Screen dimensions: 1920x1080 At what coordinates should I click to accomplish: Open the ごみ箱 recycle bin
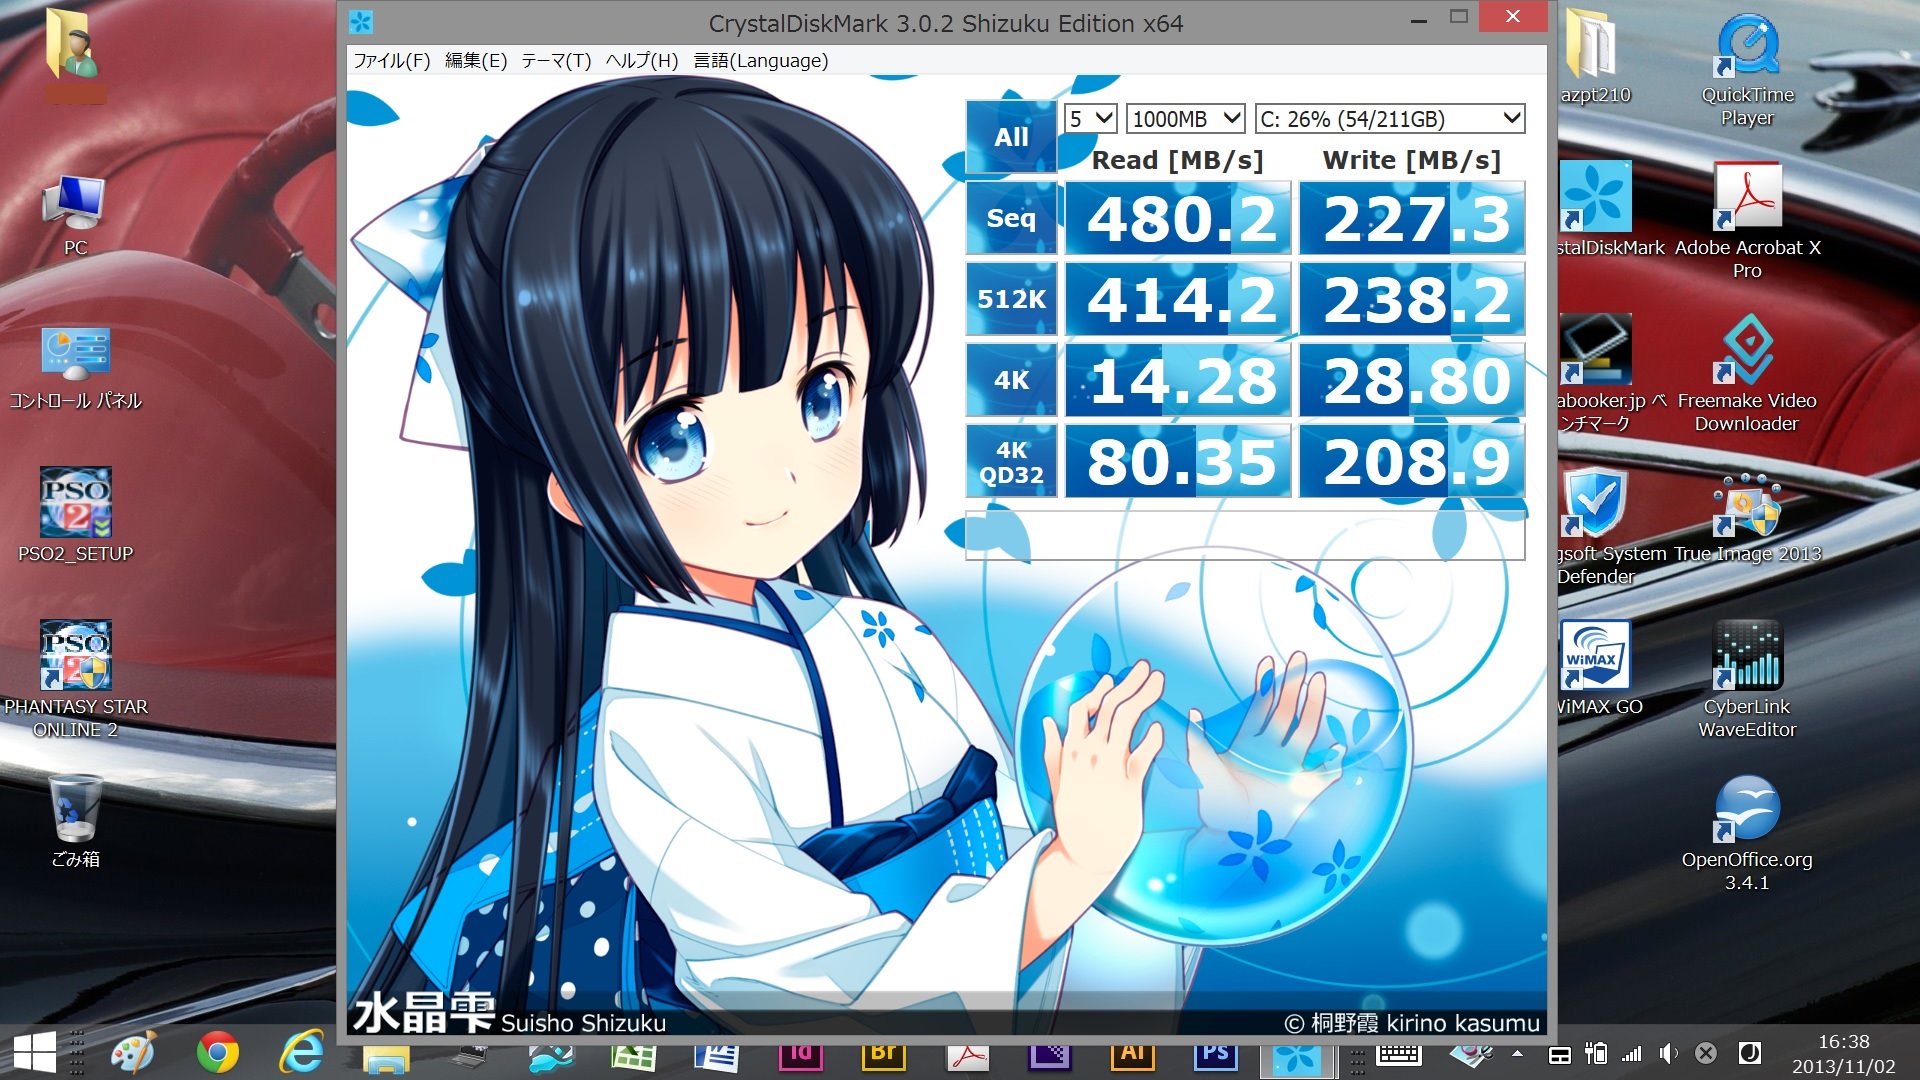click(x=76, y=810)
